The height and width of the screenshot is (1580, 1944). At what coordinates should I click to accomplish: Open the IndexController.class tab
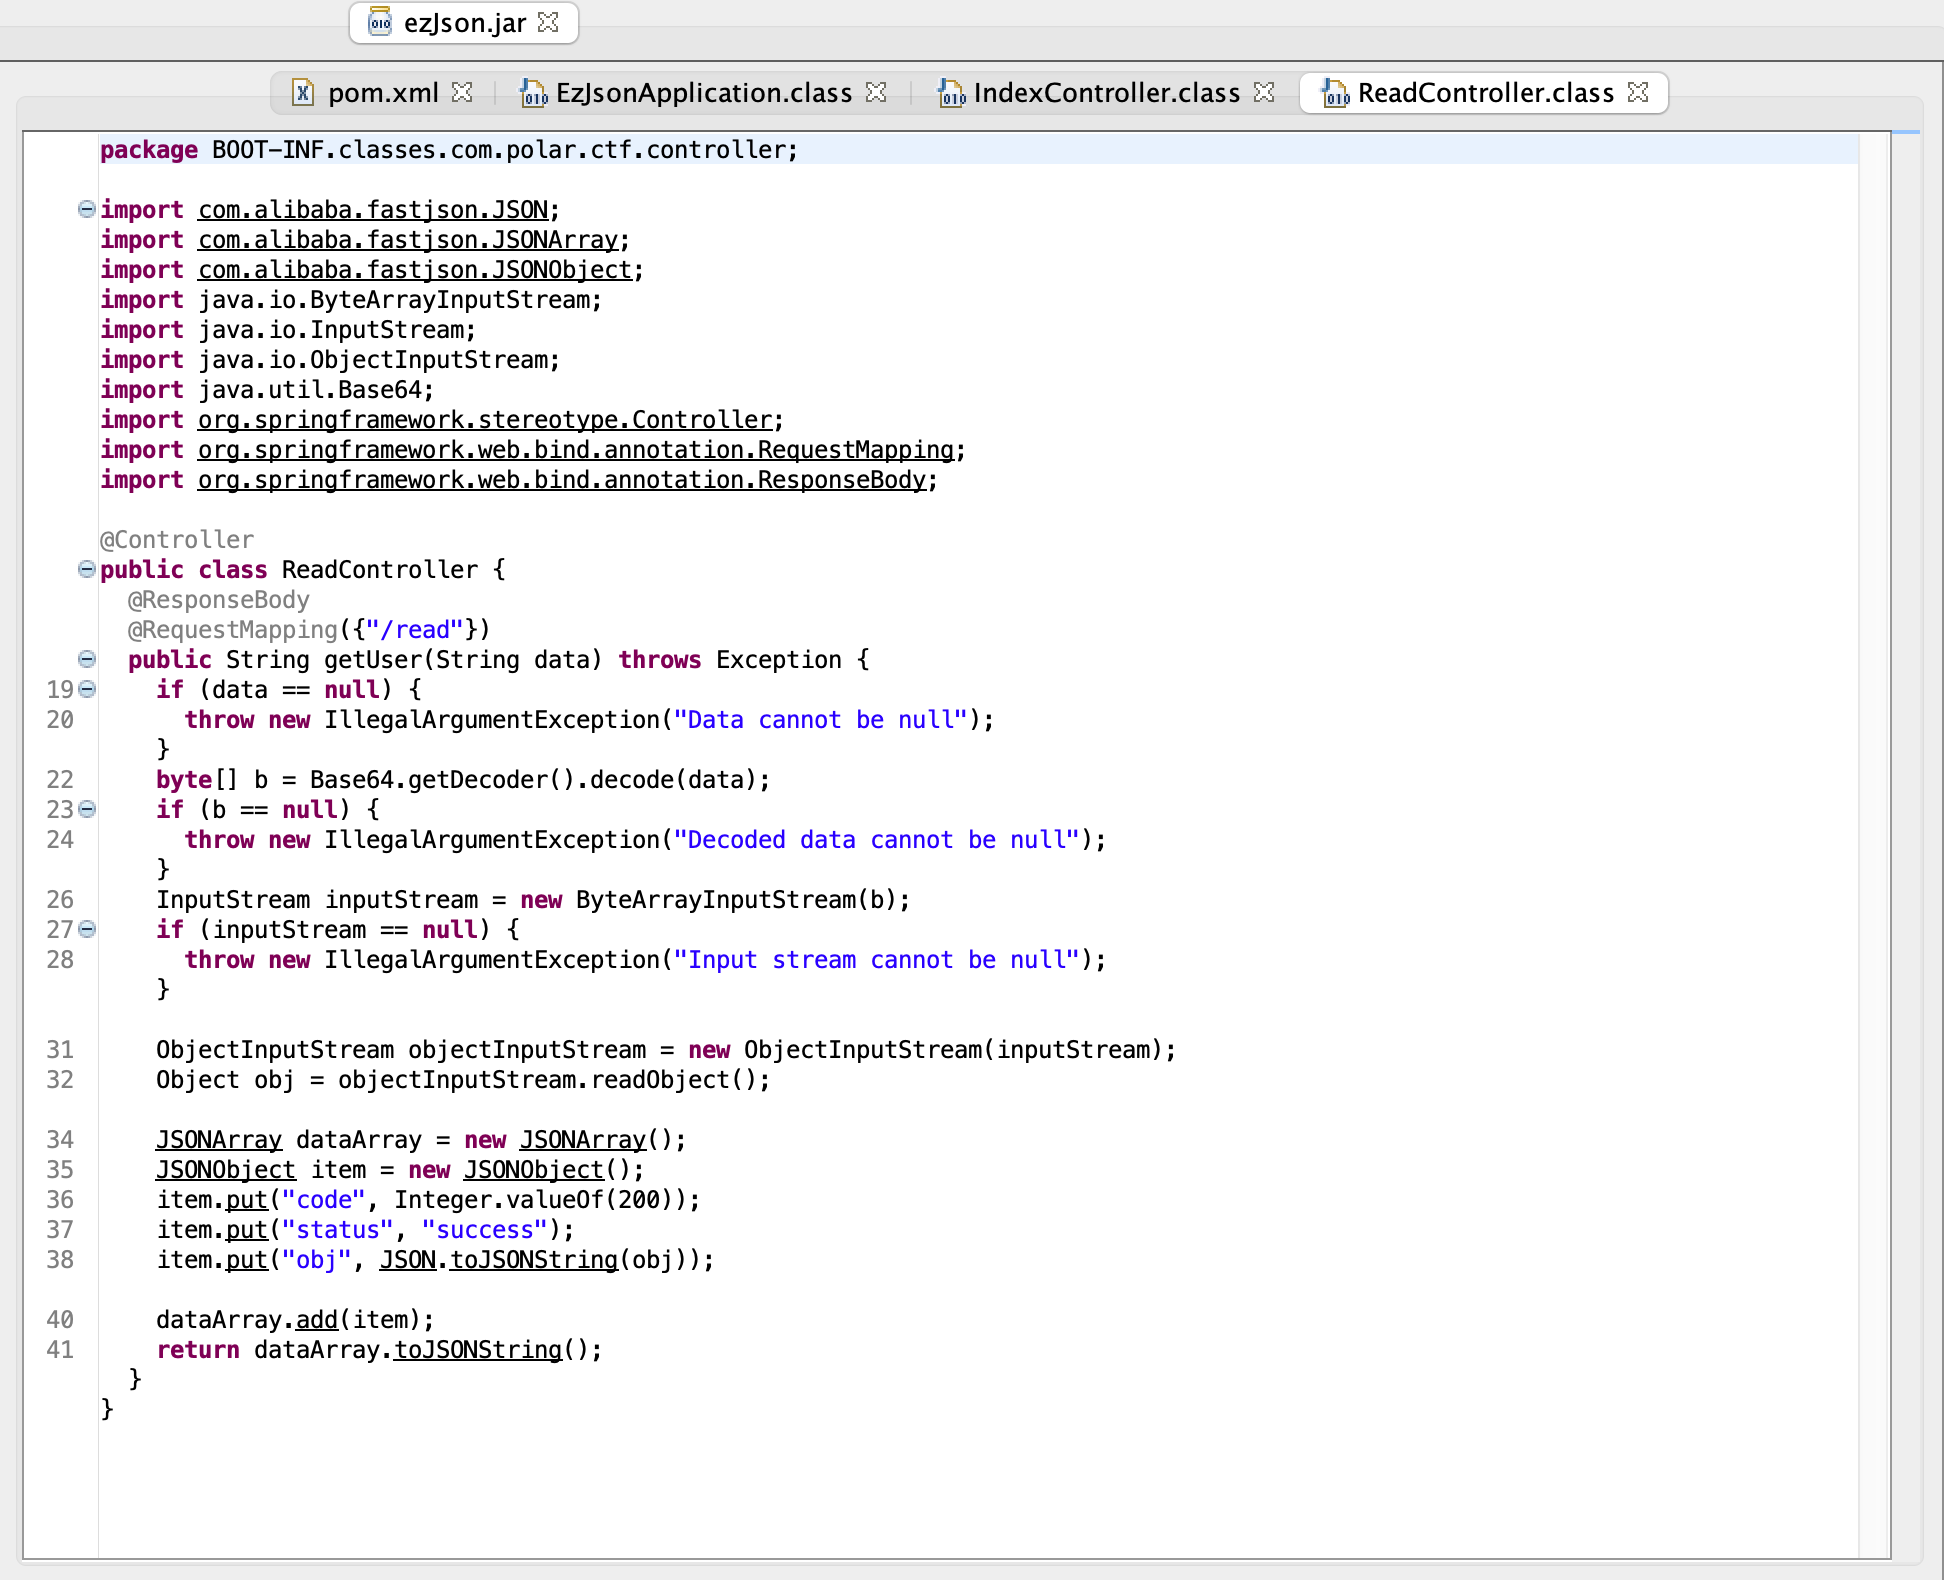[1106, 93]
